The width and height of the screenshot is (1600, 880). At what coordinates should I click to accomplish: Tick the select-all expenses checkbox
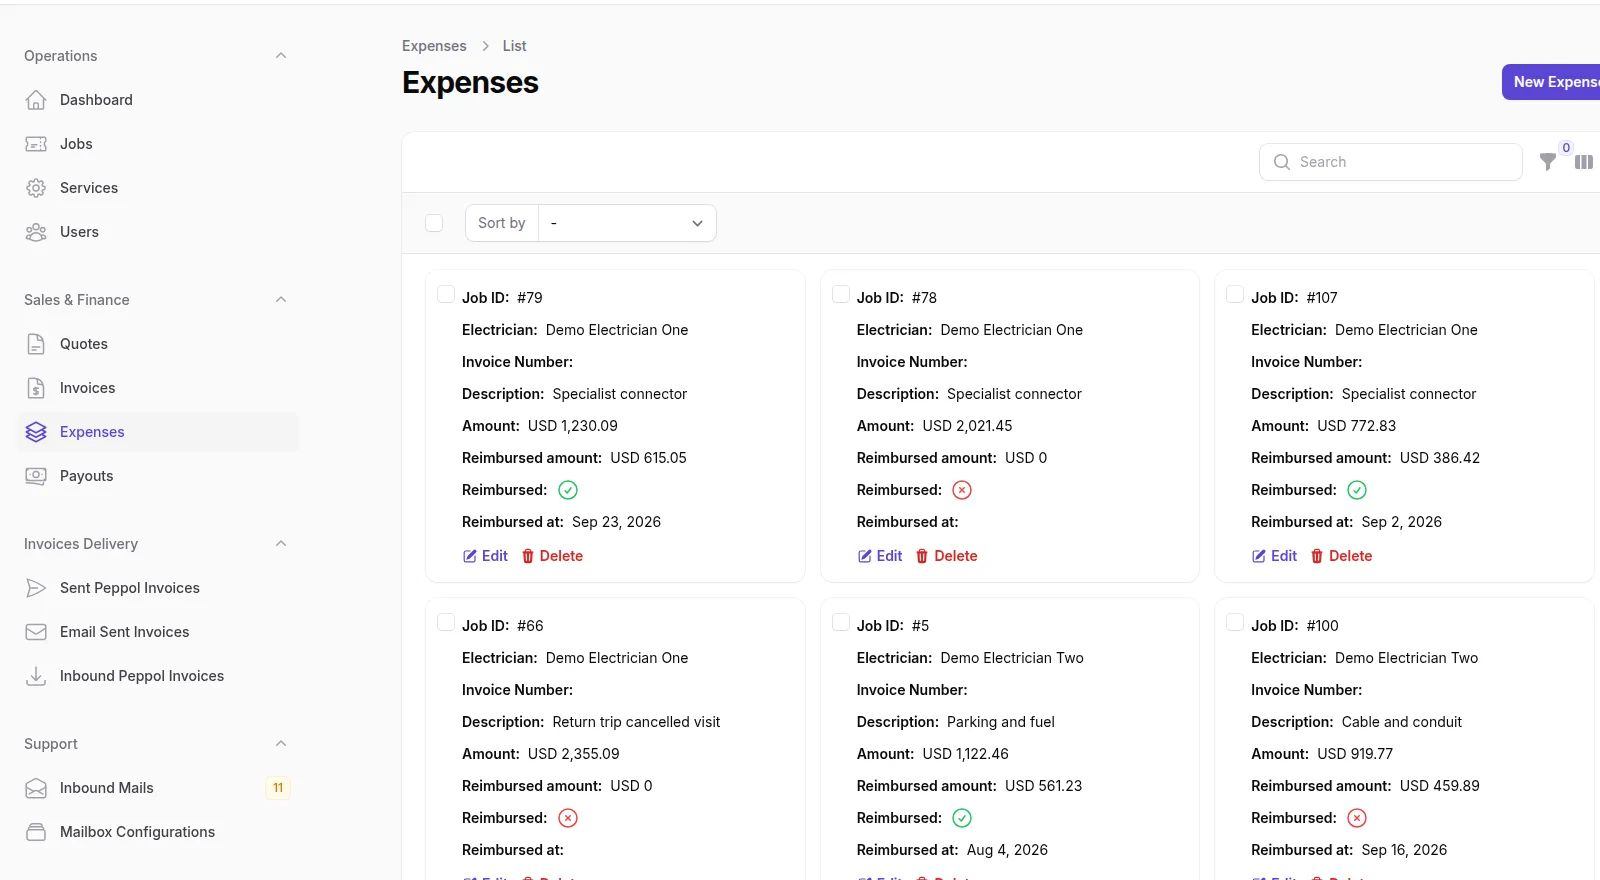tap(434, 223)
